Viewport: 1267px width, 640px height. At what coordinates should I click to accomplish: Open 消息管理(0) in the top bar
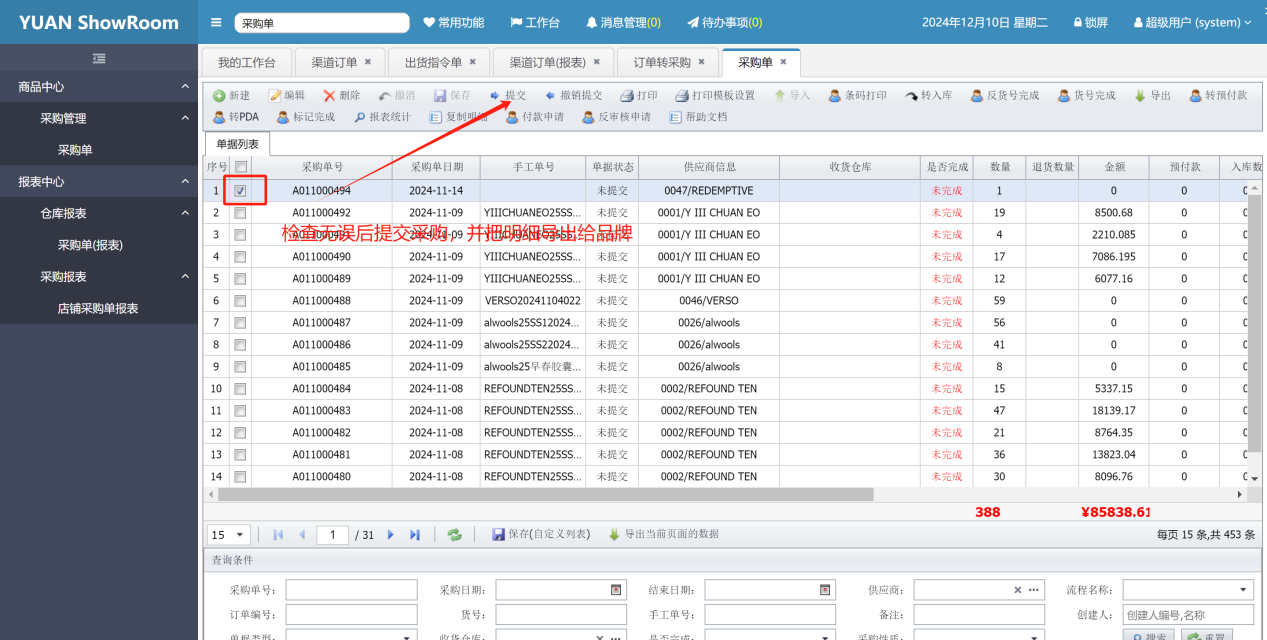click(x=623, y=22)
